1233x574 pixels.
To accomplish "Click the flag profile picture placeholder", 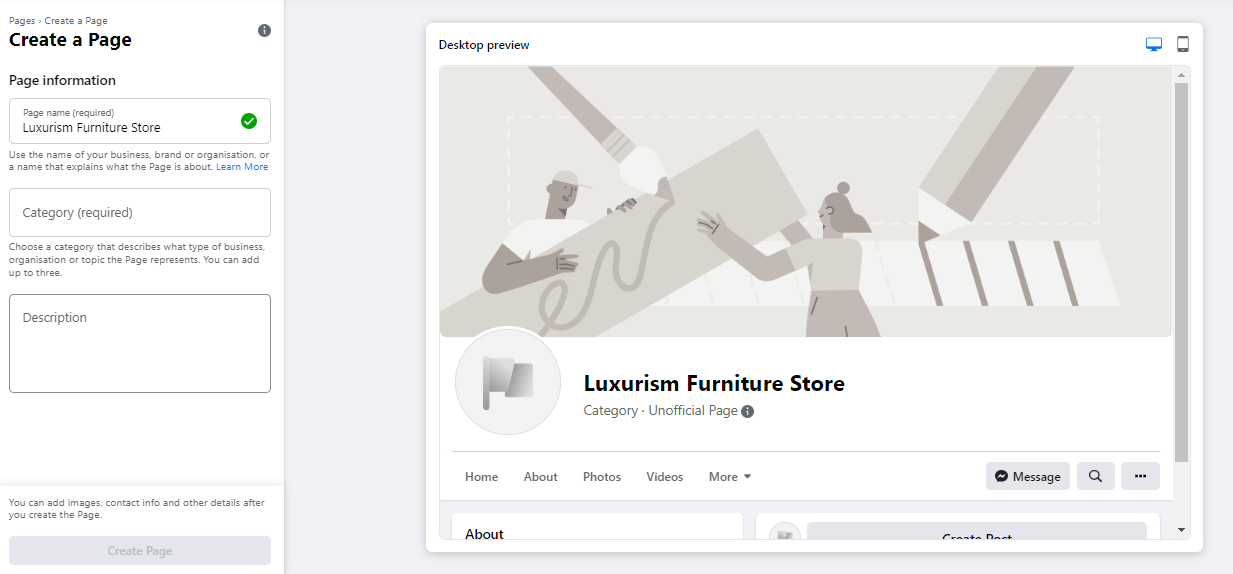I will point(507,382).
